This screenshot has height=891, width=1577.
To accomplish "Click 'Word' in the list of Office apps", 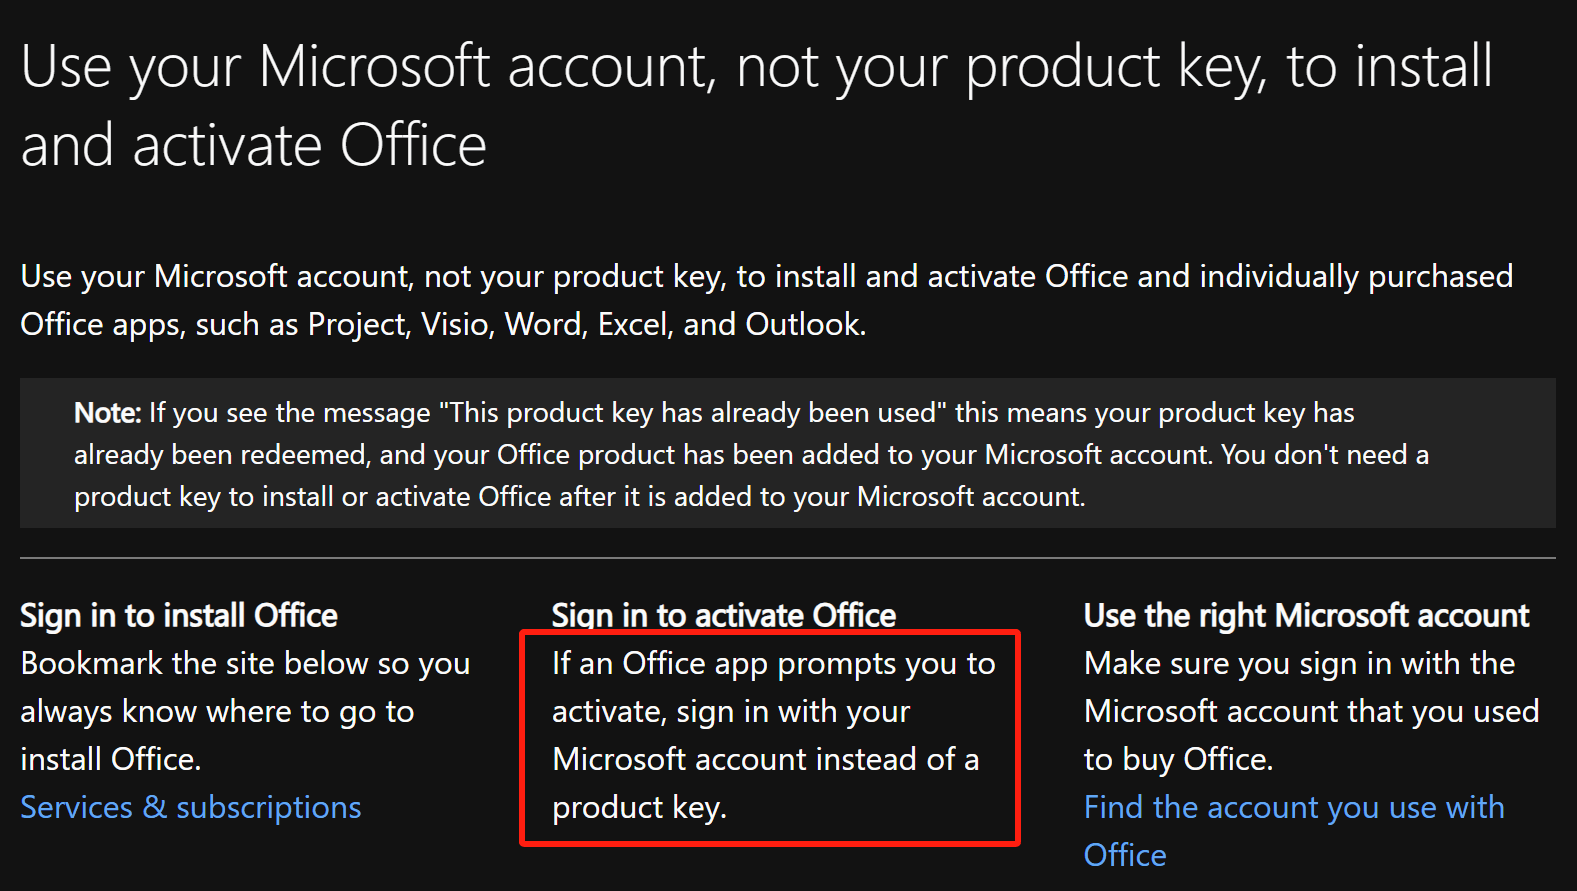I will [x=543, y=324].
